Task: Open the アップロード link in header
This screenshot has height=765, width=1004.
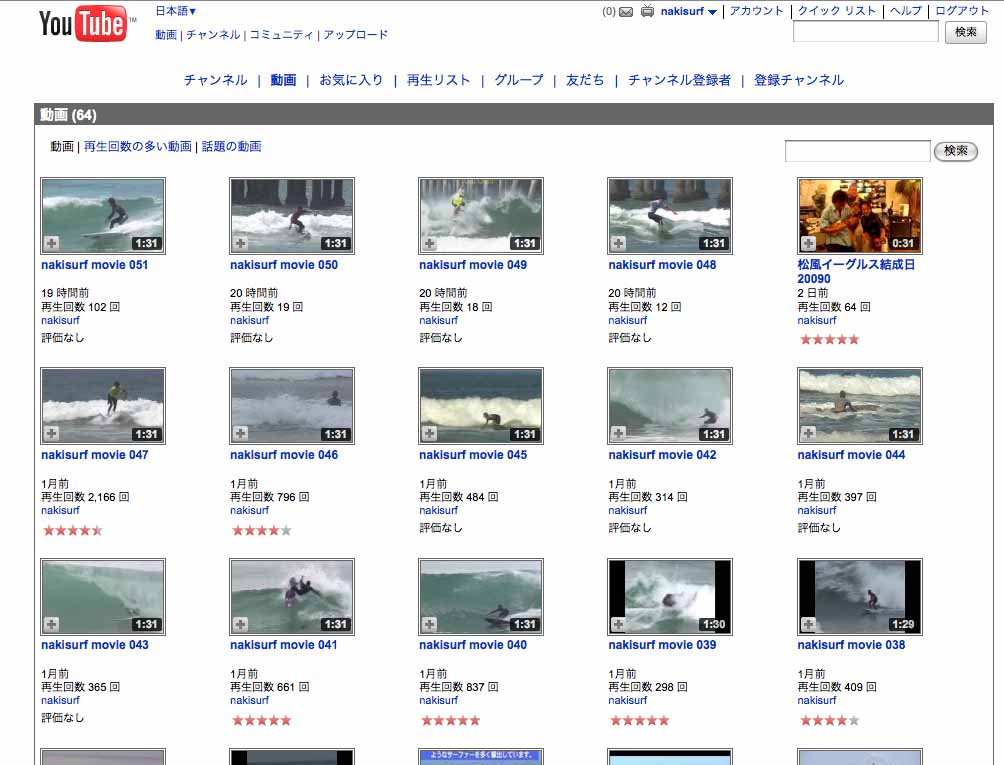Action: 355,35
